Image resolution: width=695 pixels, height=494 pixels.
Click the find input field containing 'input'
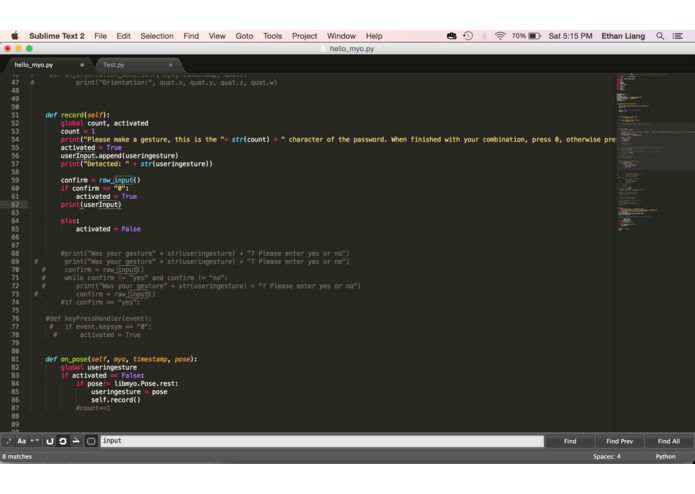click(x=322, y=441)
